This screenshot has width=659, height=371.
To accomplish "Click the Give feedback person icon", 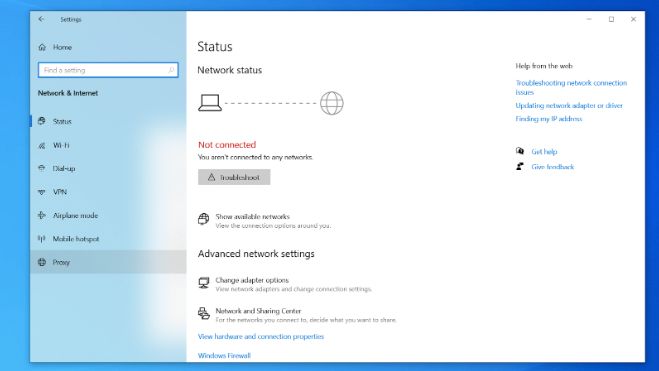I will [x=520, y=166].
